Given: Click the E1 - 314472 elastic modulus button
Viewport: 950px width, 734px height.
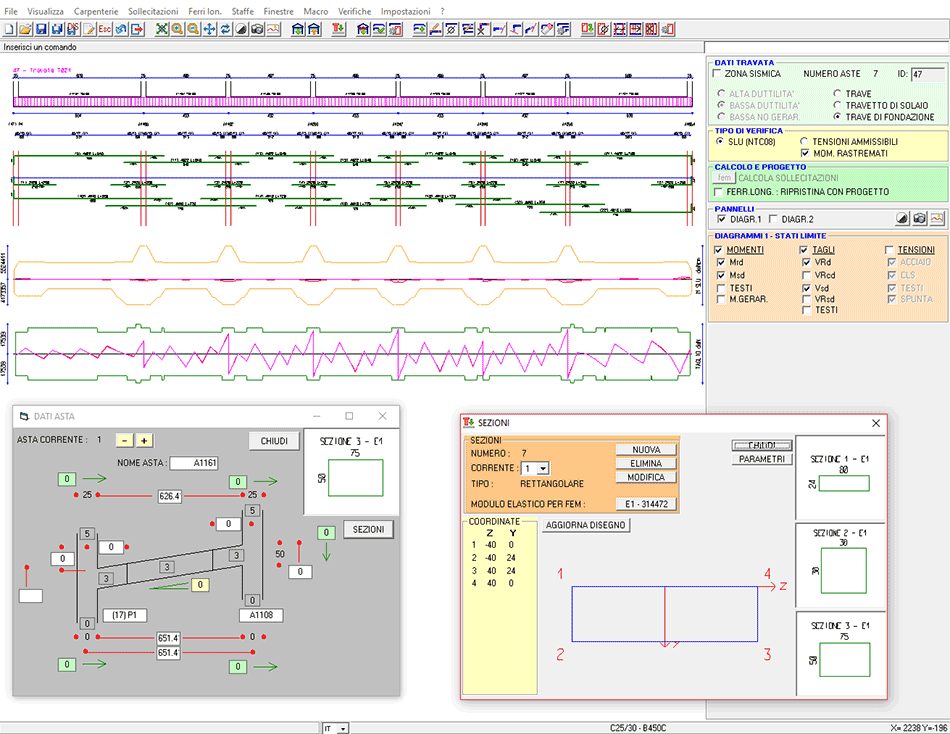Looking at the screenshot, I should (x=646, y=504).
